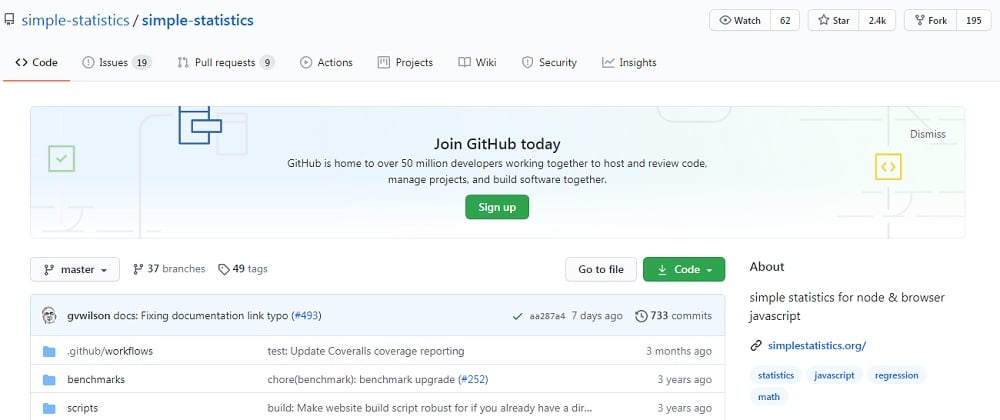This screenshot has width=1000, height=420.
Task: Click the green commit status checkmark
Action: [x=517, y=316]
